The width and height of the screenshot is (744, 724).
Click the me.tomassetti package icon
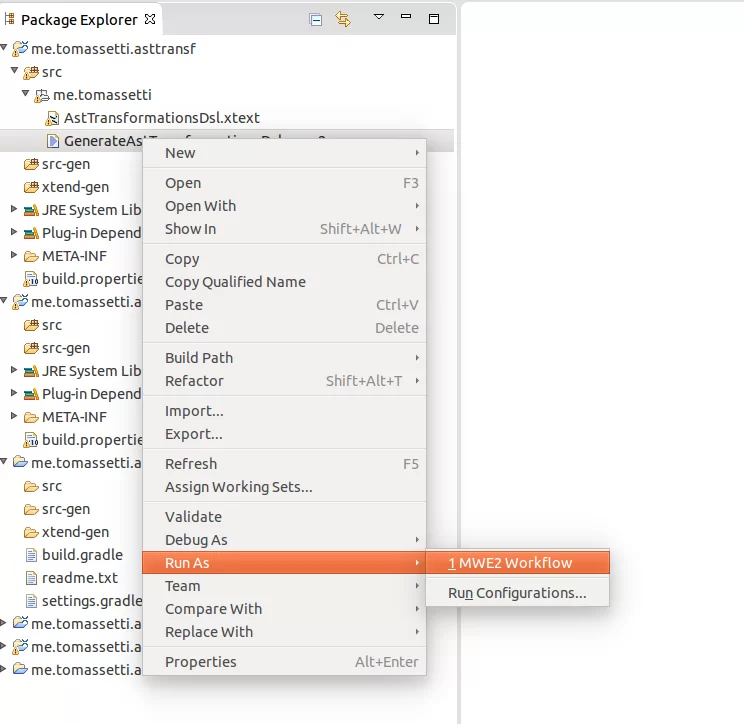tap(42, 95)
